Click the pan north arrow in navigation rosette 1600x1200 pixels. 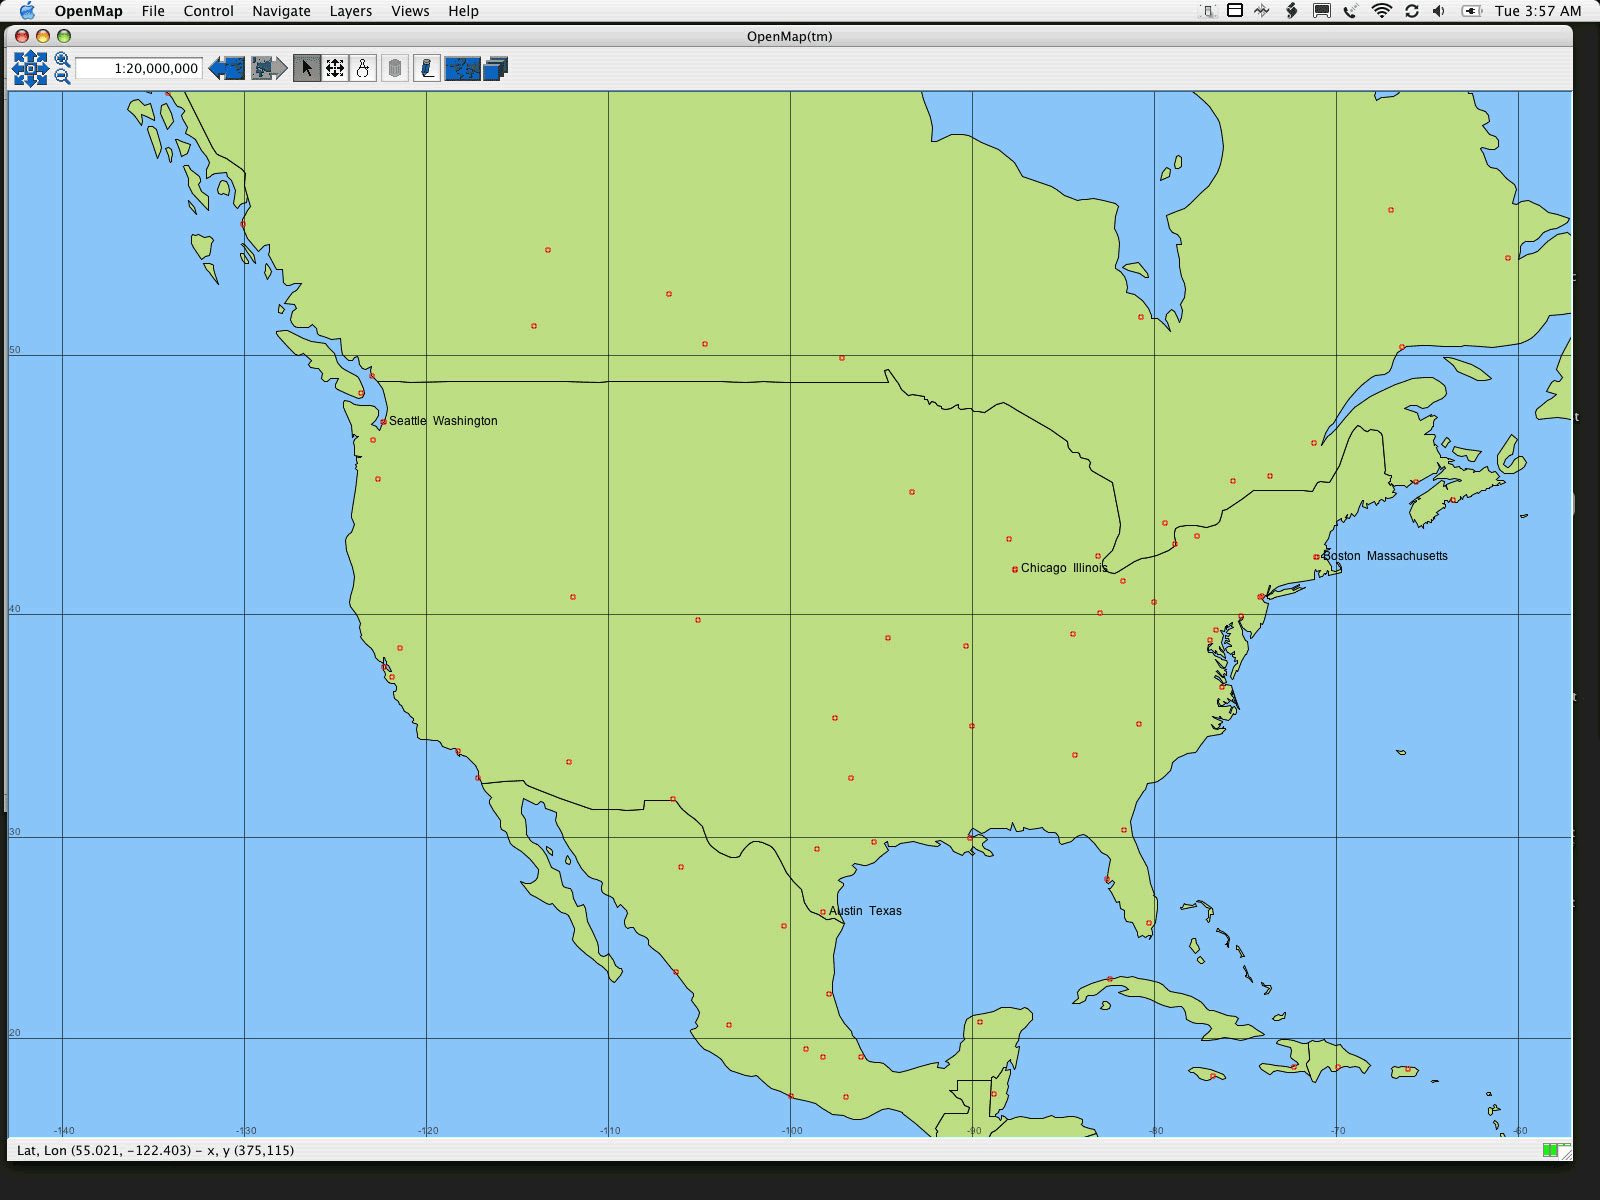point(30,56)
